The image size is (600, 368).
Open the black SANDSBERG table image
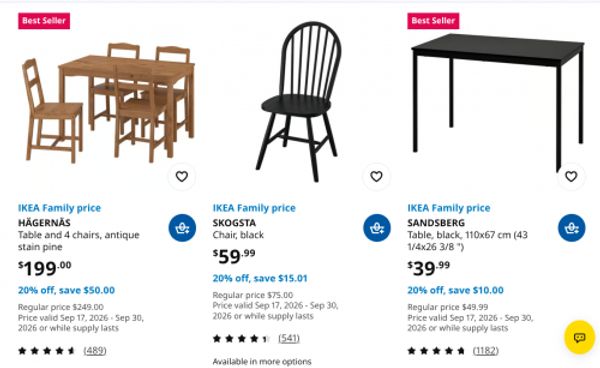point(497,101)
